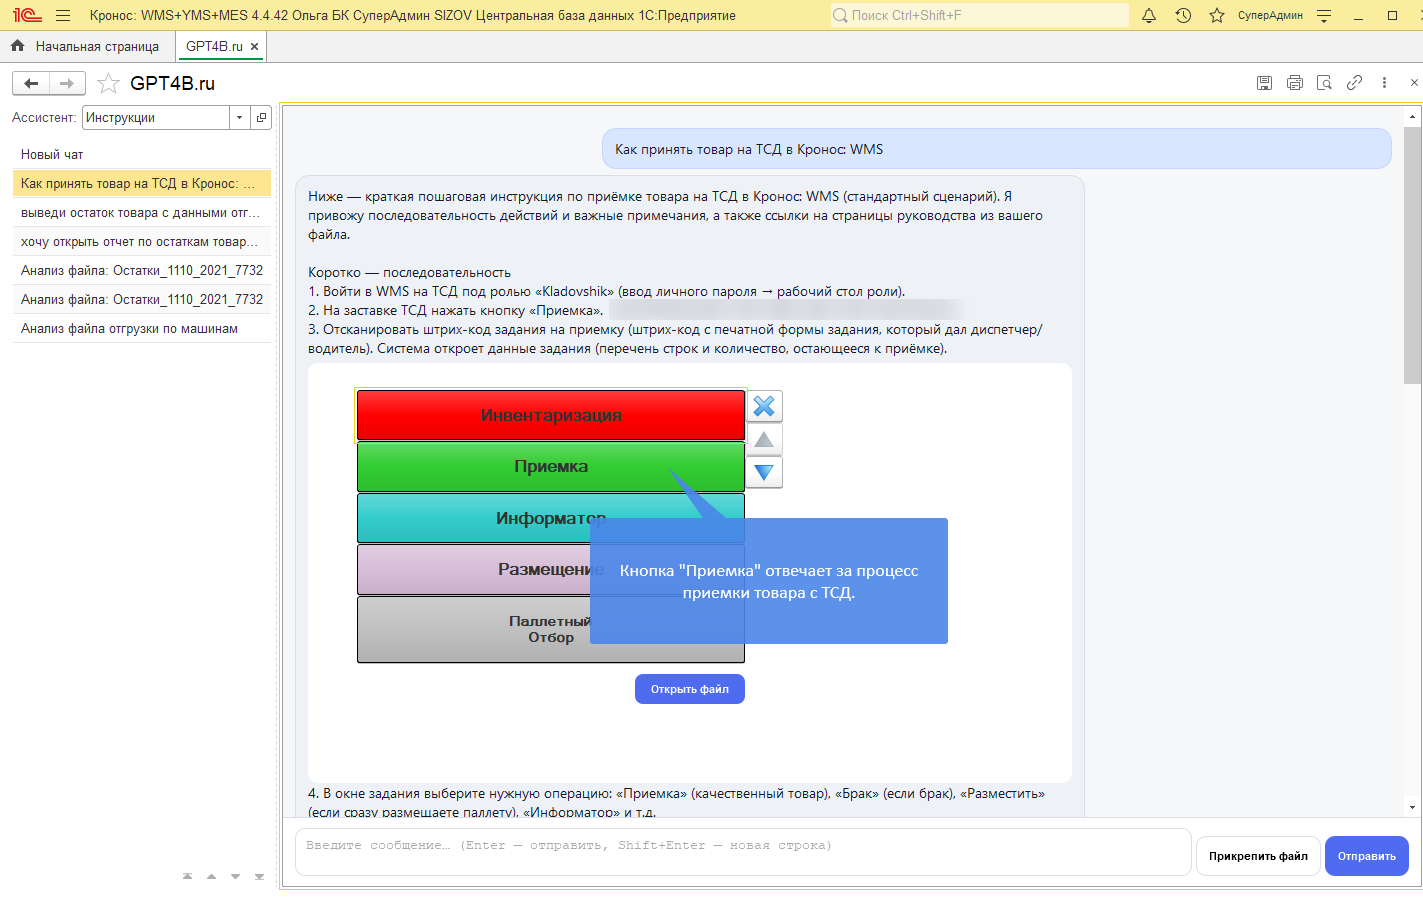The height and width of the screenshot is (897, 1423).
Task: Click the Прикрепить файл button
Action: click(x=1257, y=856)
